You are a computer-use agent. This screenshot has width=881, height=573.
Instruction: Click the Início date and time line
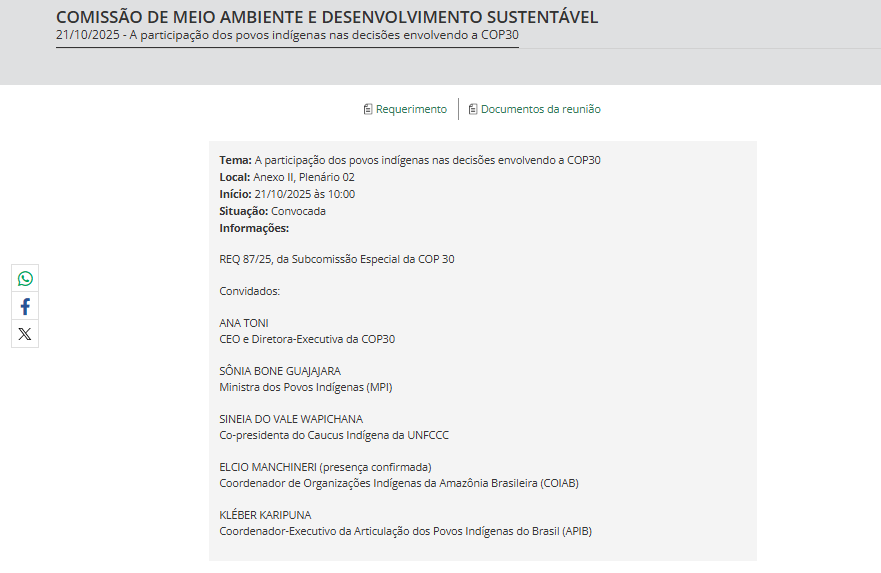click(287, 194)
